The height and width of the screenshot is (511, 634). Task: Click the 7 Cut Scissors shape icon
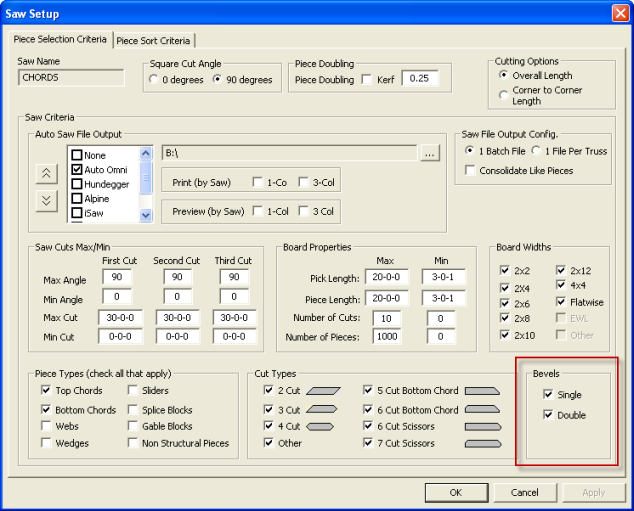coord(483,443)
